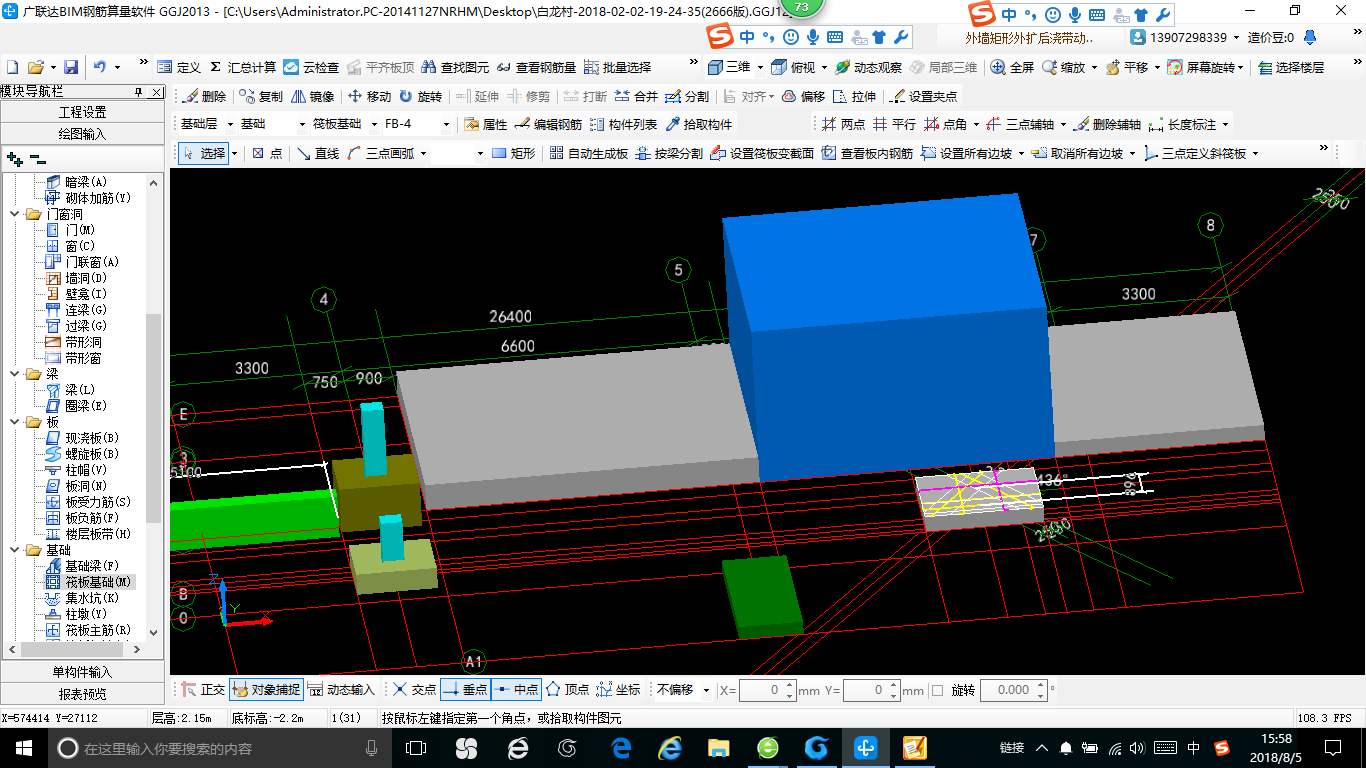This screenshot has height=768, width=1366.
Task: Expand the 基础层 floor dropdown
Action: pos(230,125)
